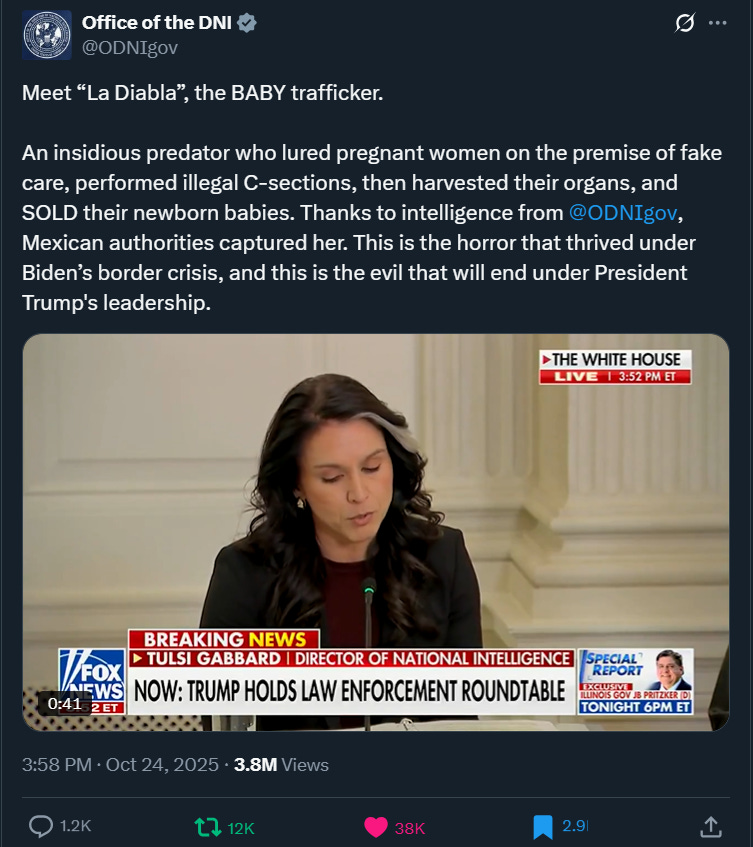Viewport: 753px width, 847px height.
Task: Open the three-dot more options menu
Action: pos(717,23)
